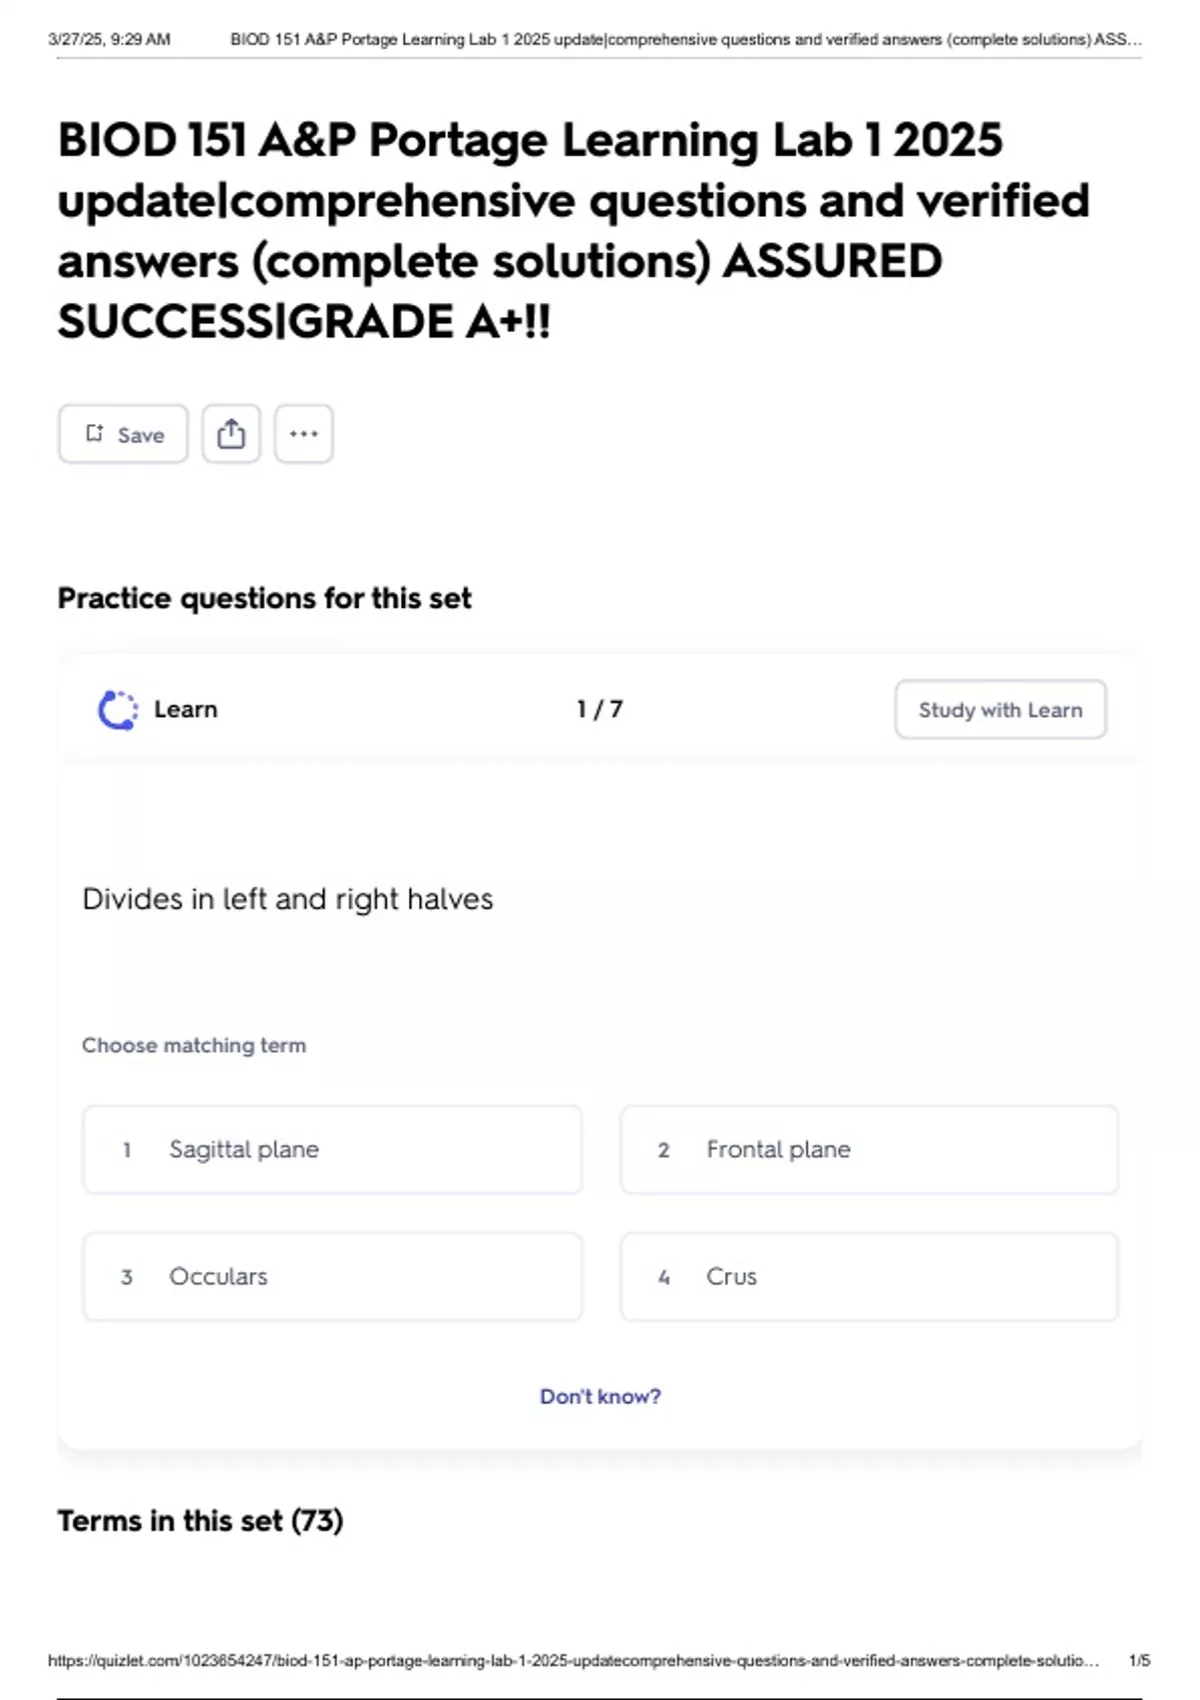
Task: Click the Don't know? link
Action: pos(600,1396)
